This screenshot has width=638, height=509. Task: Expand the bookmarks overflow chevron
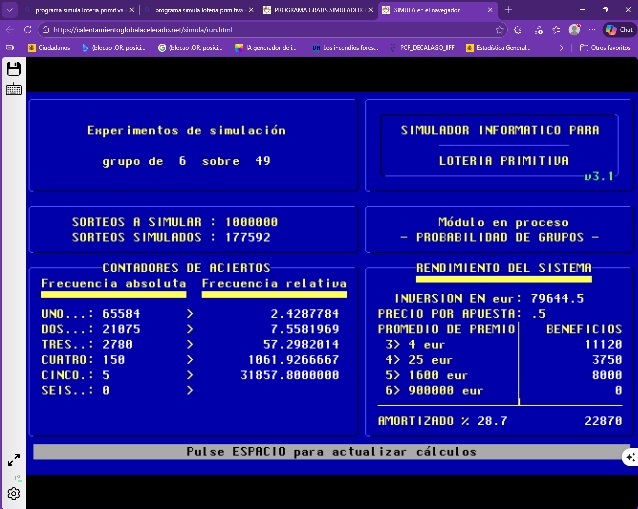click(x=561, y=47)
